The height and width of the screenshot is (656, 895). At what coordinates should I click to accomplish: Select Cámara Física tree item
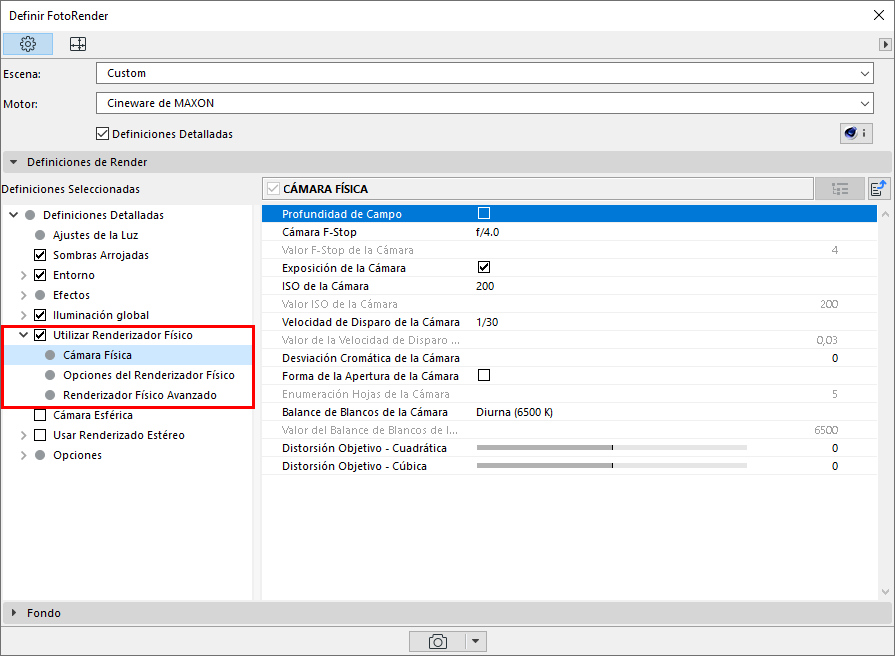[98, 355]
